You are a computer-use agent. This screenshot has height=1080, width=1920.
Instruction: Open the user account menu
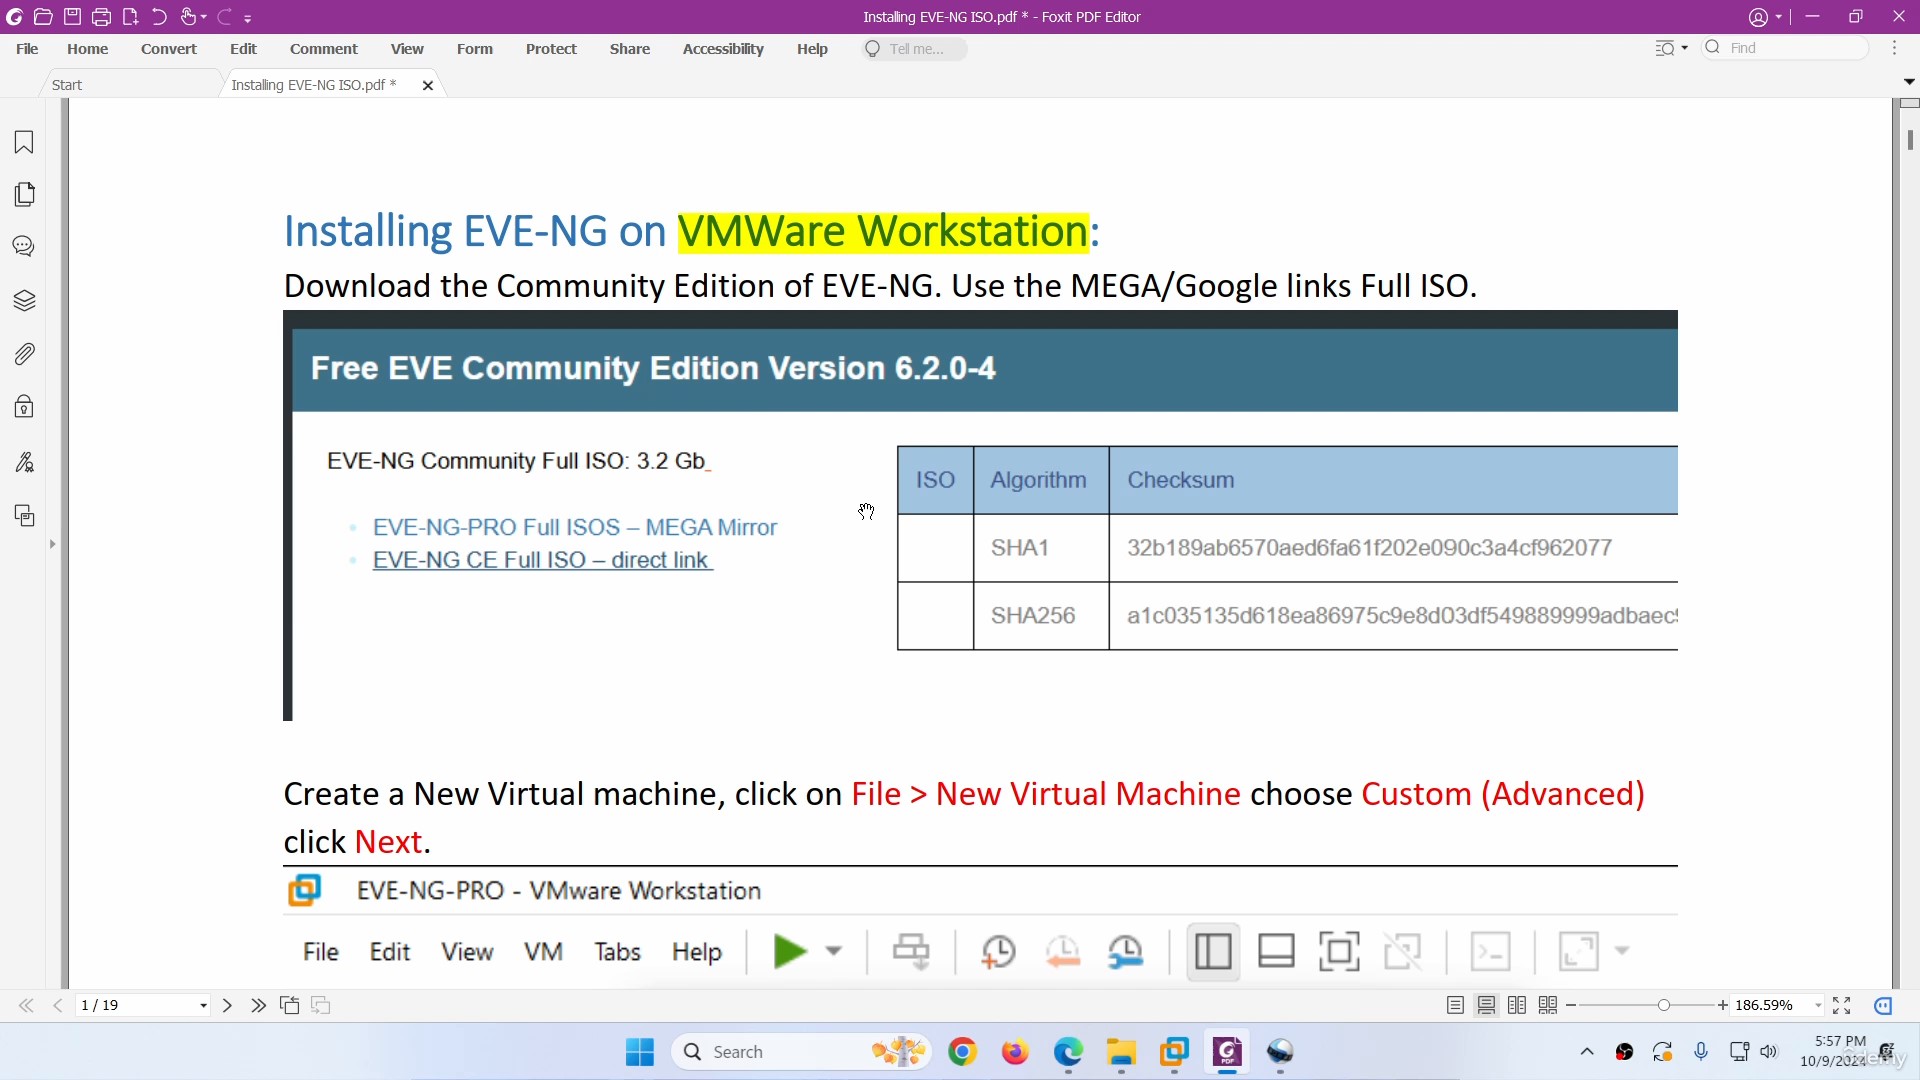point(1765,17)
